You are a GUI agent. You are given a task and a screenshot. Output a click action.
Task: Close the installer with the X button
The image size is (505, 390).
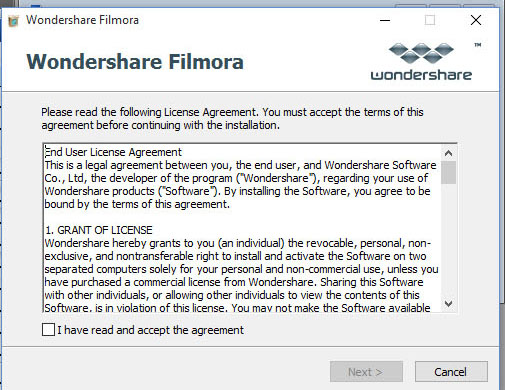coord(476,20)
